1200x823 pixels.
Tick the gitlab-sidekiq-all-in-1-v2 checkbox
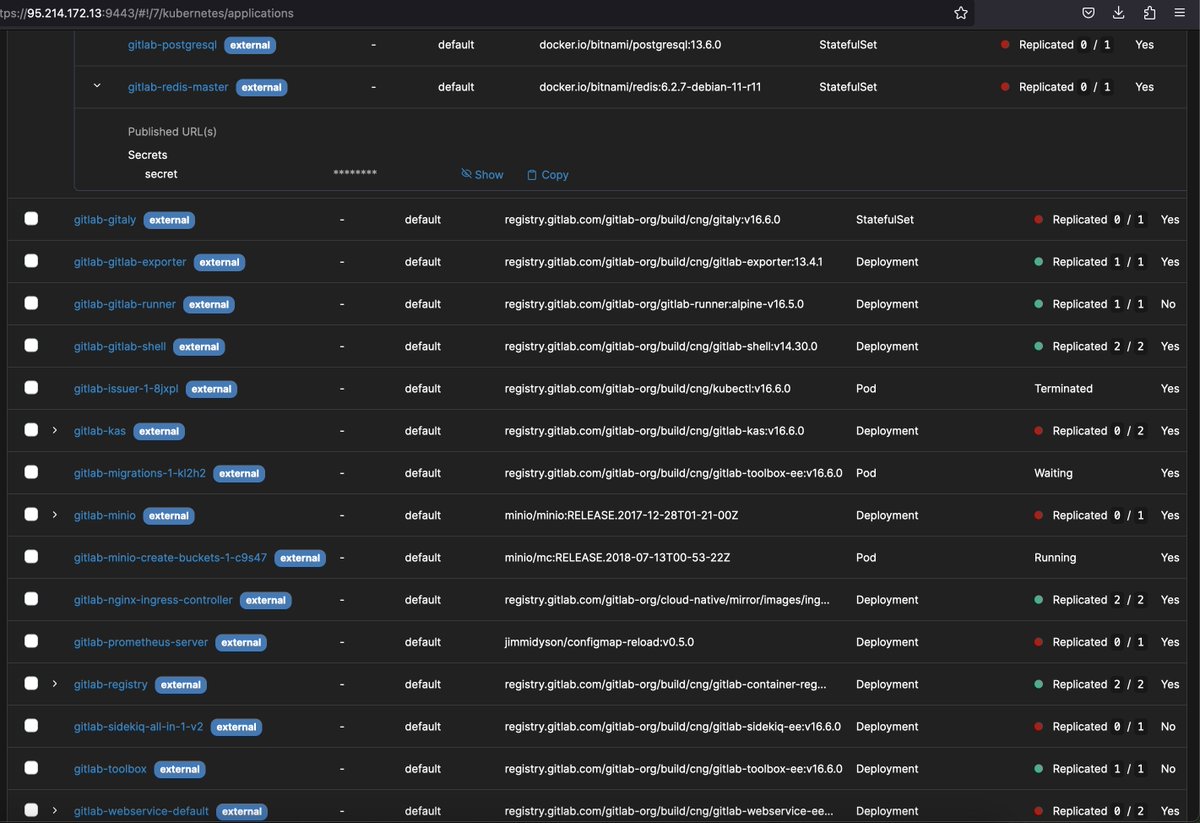tap(31, 725)
